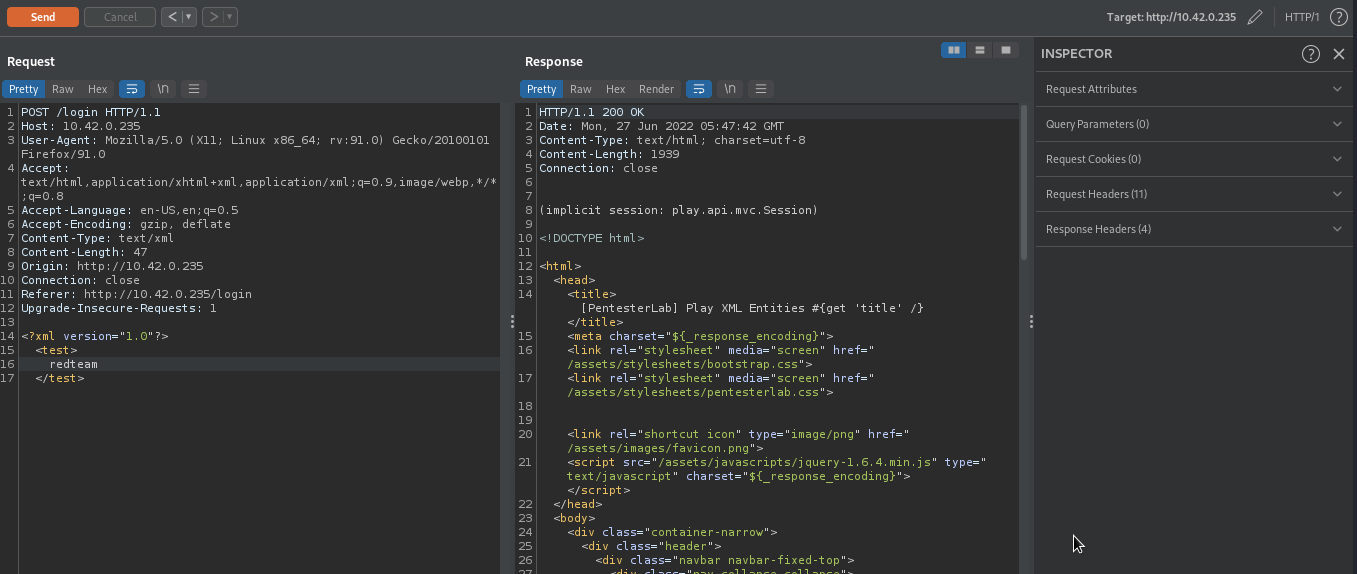Click the Response/Inspector divider handle dots

tap(1031, 322)
